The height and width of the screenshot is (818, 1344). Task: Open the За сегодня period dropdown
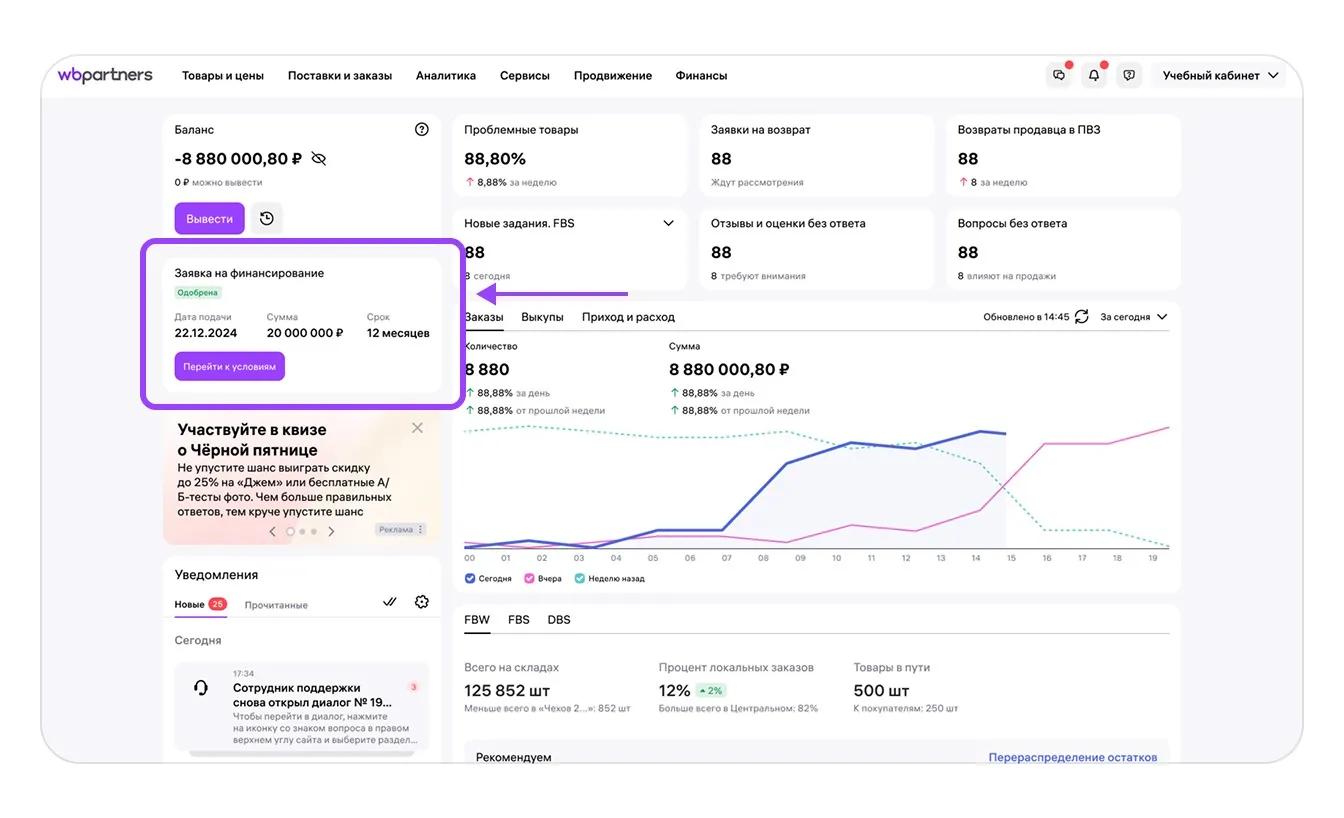pos(1134,317)
